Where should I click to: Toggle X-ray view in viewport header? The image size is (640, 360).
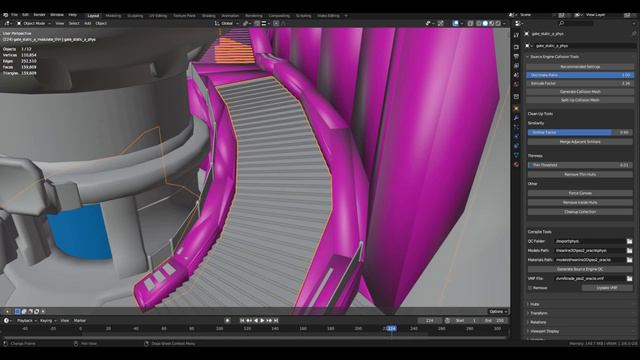click(x=470, y=24)
